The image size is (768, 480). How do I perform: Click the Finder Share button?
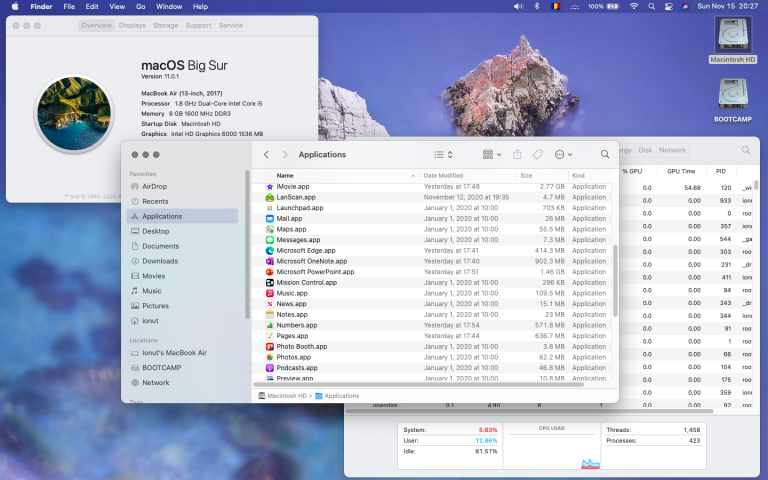517,154
